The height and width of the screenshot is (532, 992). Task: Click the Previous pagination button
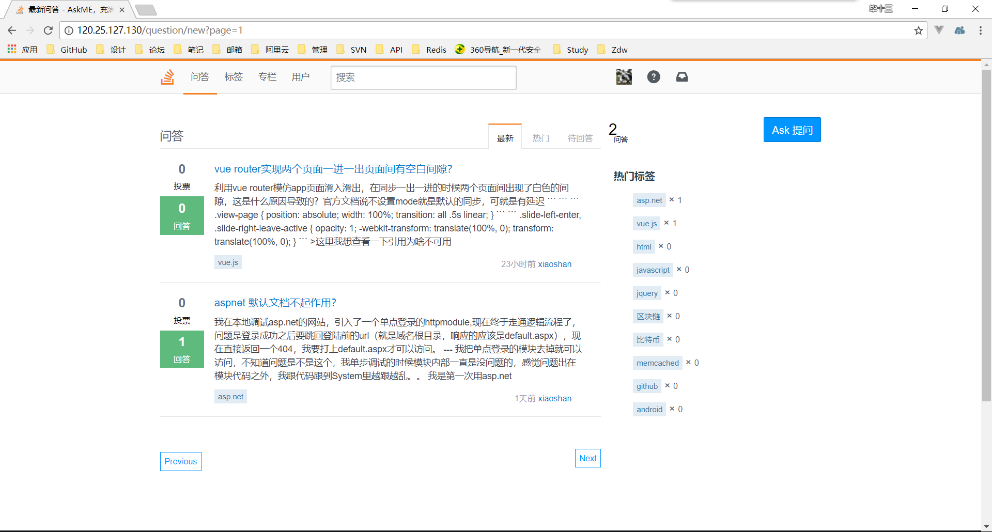(181, 462)
